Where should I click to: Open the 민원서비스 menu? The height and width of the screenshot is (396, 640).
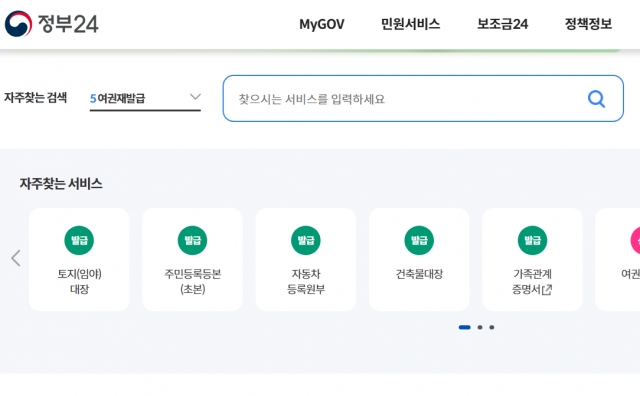pyautogui.click(x=410, y=24)
